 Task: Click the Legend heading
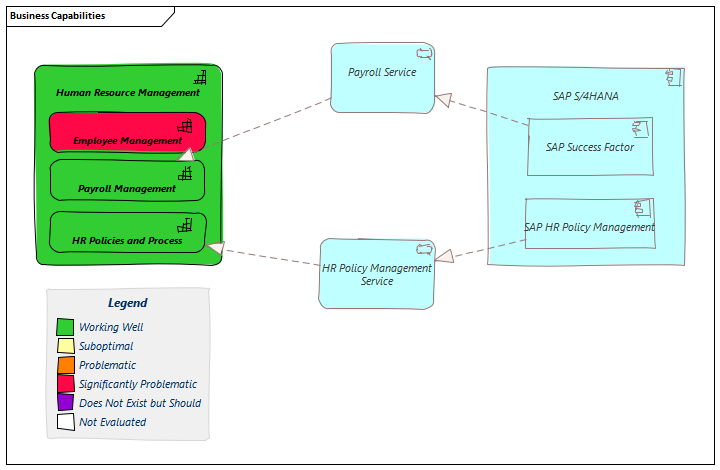[x=128, y=303]
